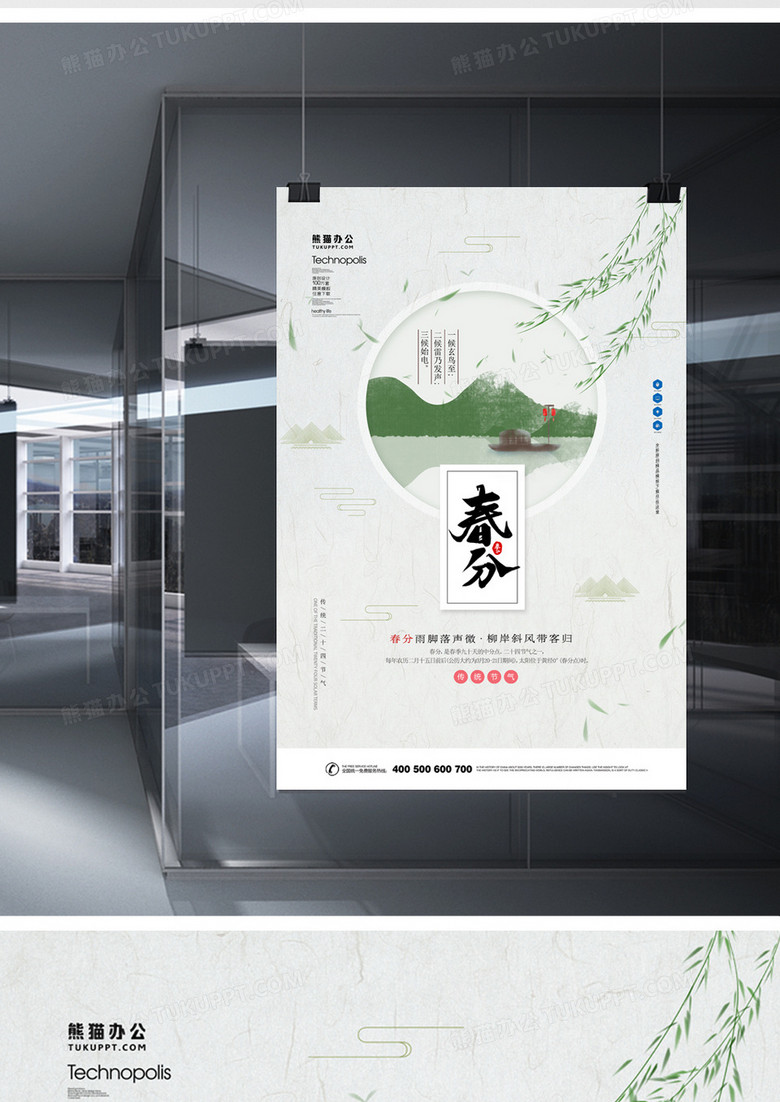
Task: Click the right black binder clip
Action: [661, 190]
